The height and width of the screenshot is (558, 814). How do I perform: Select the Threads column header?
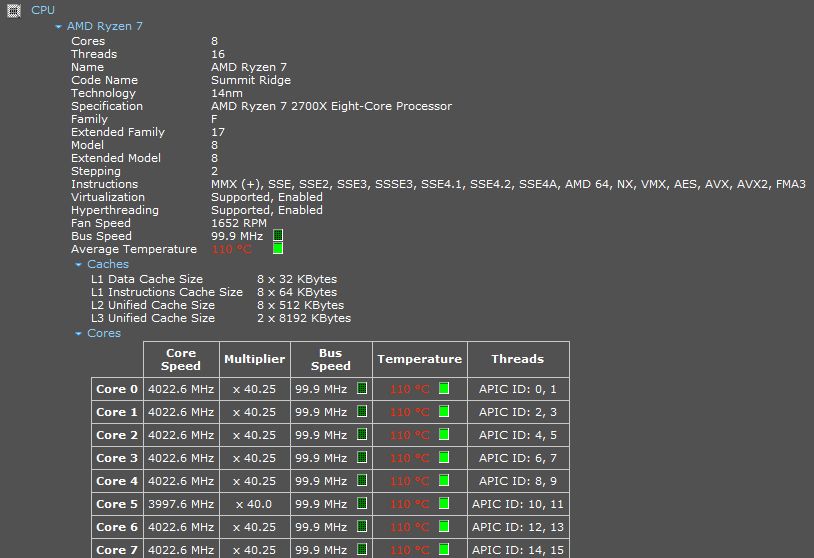[x=518, y=359]
